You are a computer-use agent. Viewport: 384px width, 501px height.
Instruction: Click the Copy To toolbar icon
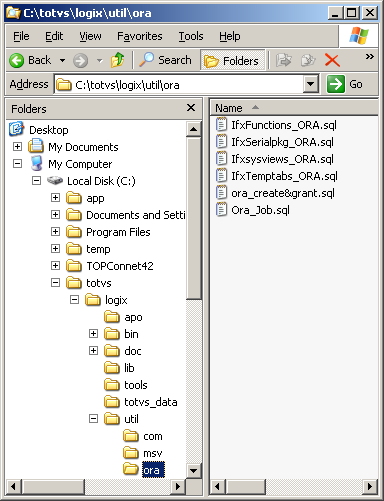[x=308, y=61]
